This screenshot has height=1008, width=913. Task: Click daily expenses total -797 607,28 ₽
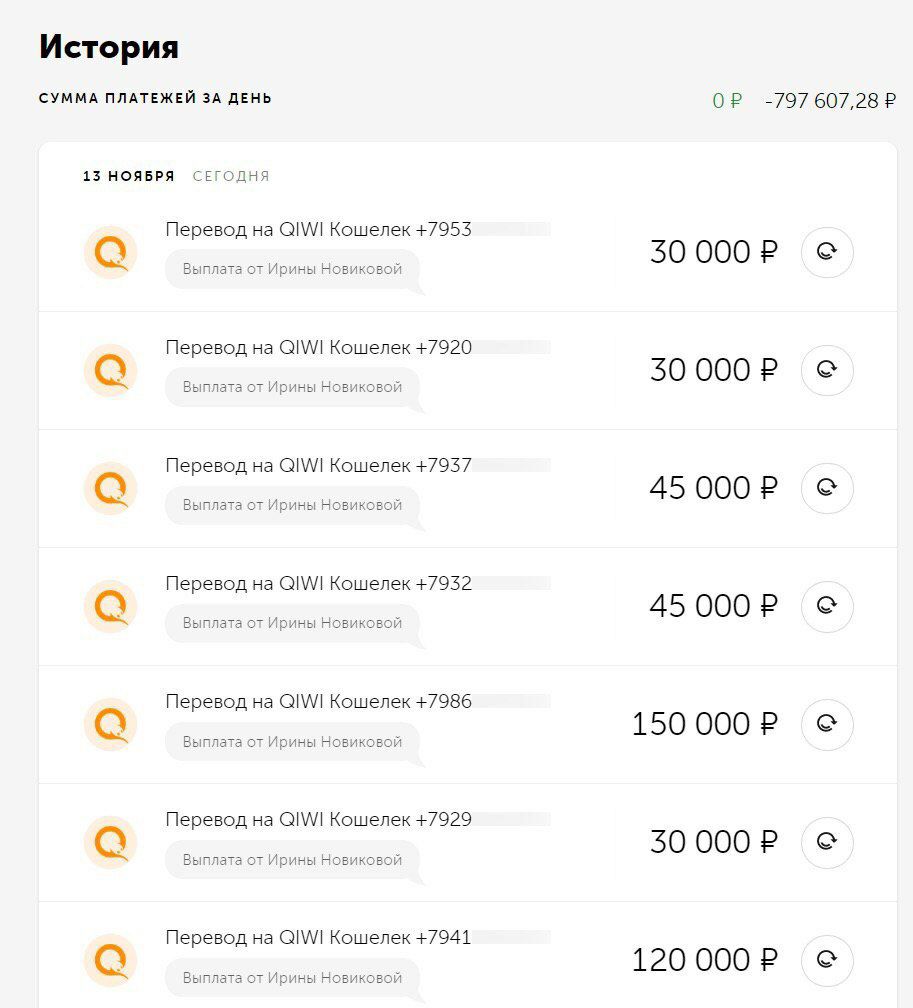(830, 101)
